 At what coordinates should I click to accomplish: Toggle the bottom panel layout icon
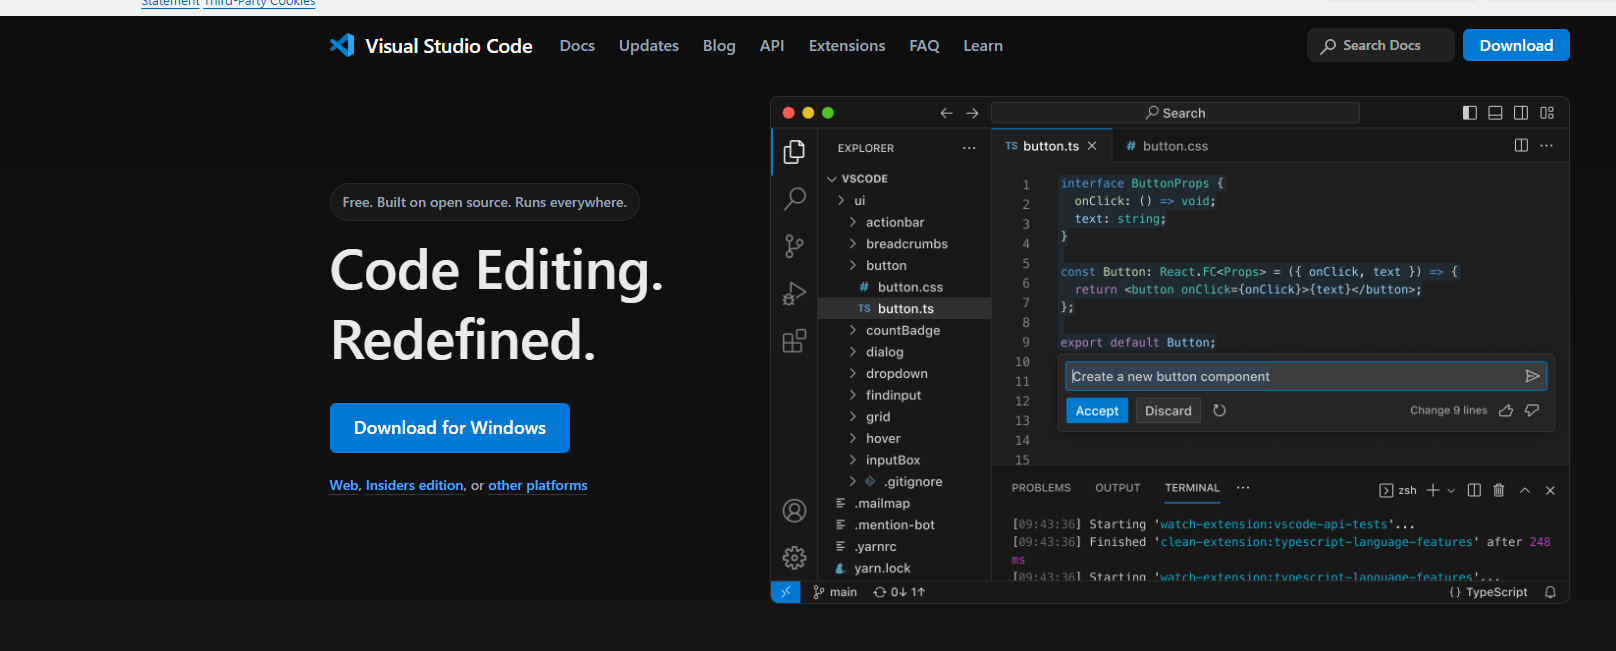pyautogui.click(x=1495, y=113)
